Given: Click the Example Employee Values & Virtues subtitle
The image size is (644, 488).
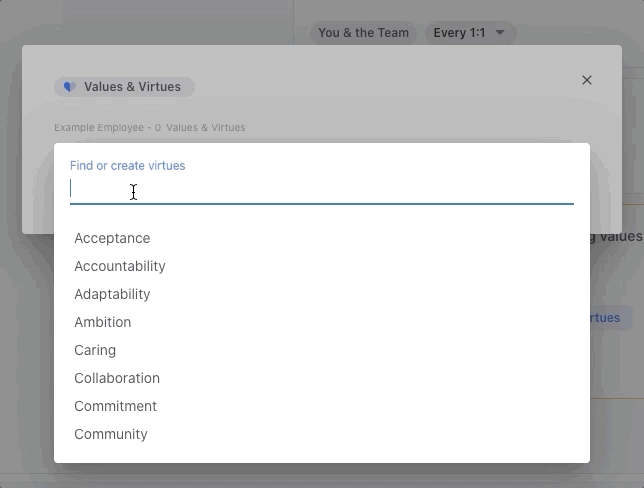Looking at the screenshot, I should (x=150, y=128).
